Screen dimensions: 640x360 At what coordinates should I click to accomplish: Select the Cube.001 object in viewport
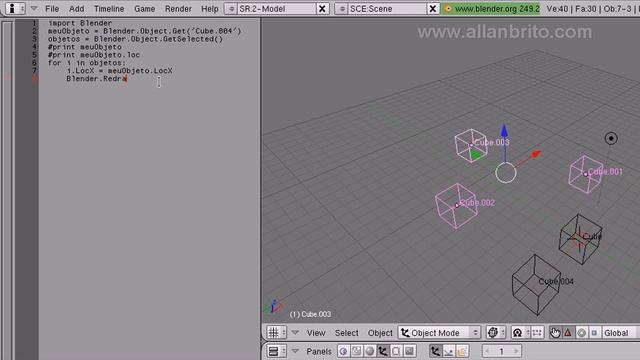[585, 174]
